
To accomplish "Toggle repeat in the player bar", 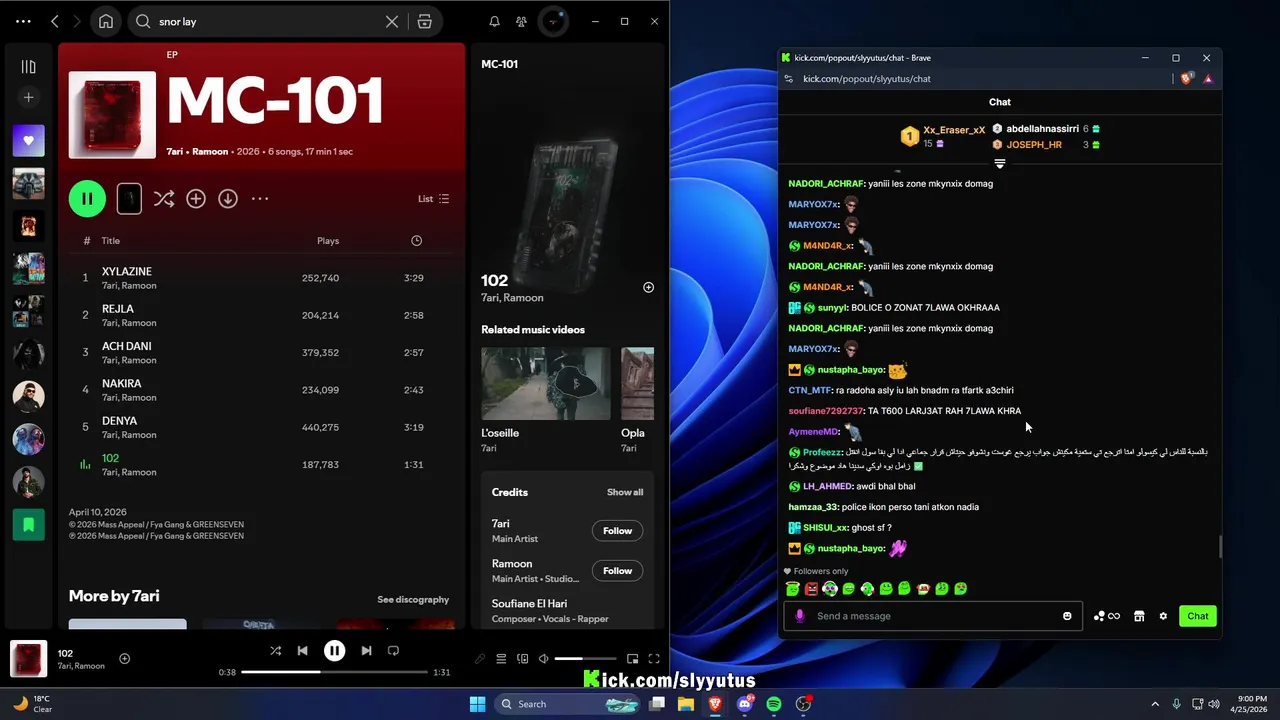I will pos(393,650).
